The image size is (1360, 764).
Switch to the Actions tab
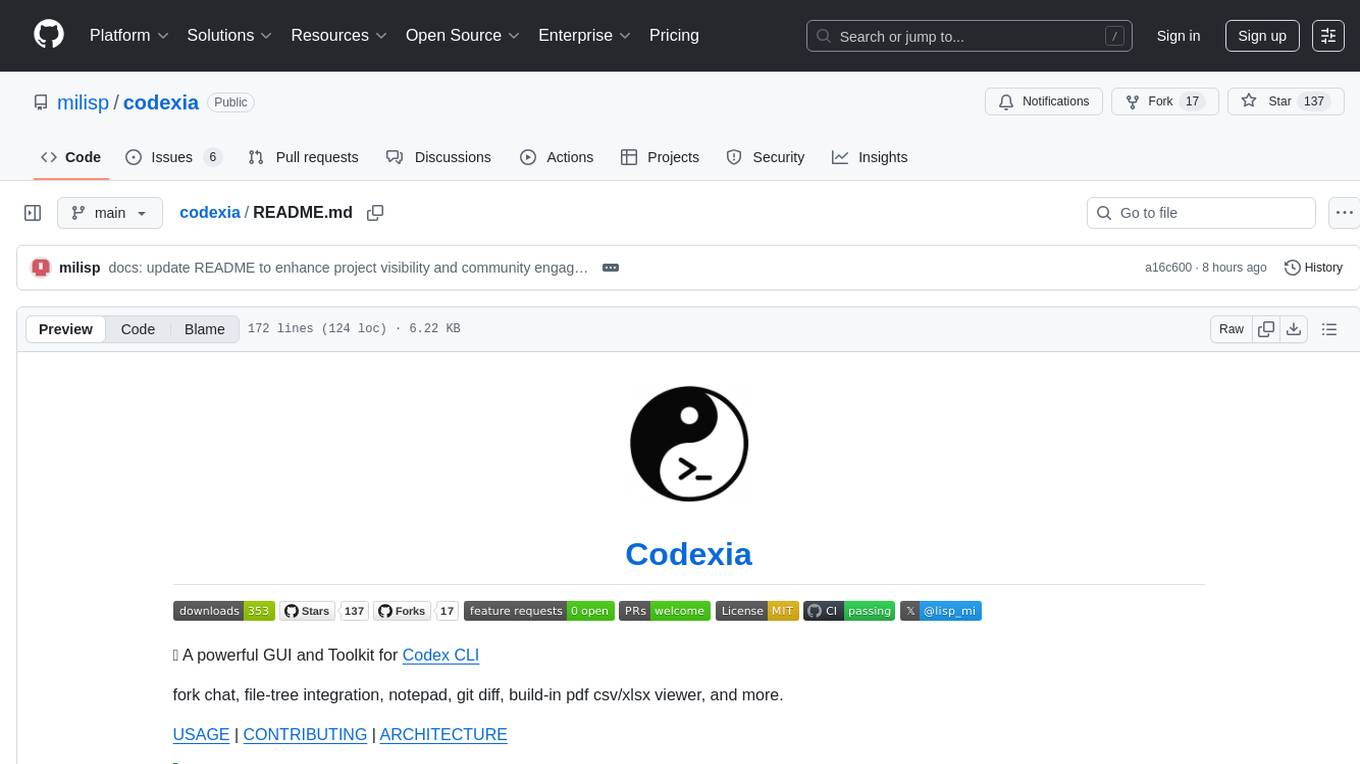click(x=557, y=157)
